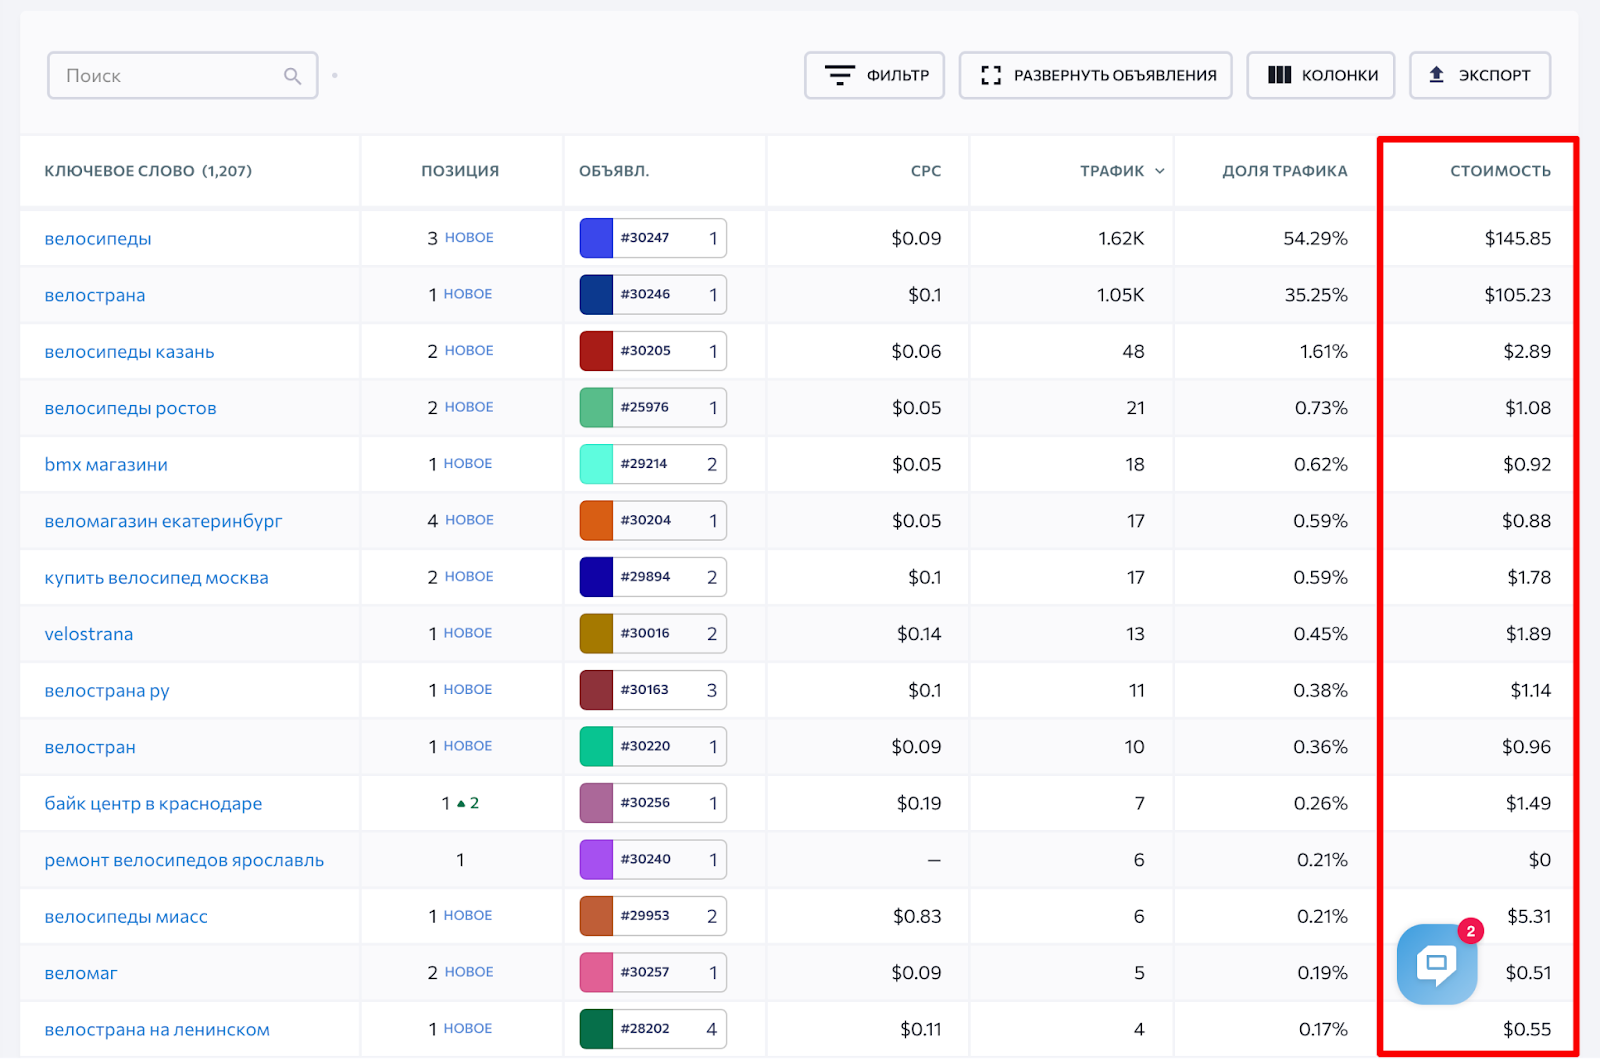Viewport: 1600px width, 1059px height.
Task: Open keyword bmx магазини
Action: click(x=106, y=465)
